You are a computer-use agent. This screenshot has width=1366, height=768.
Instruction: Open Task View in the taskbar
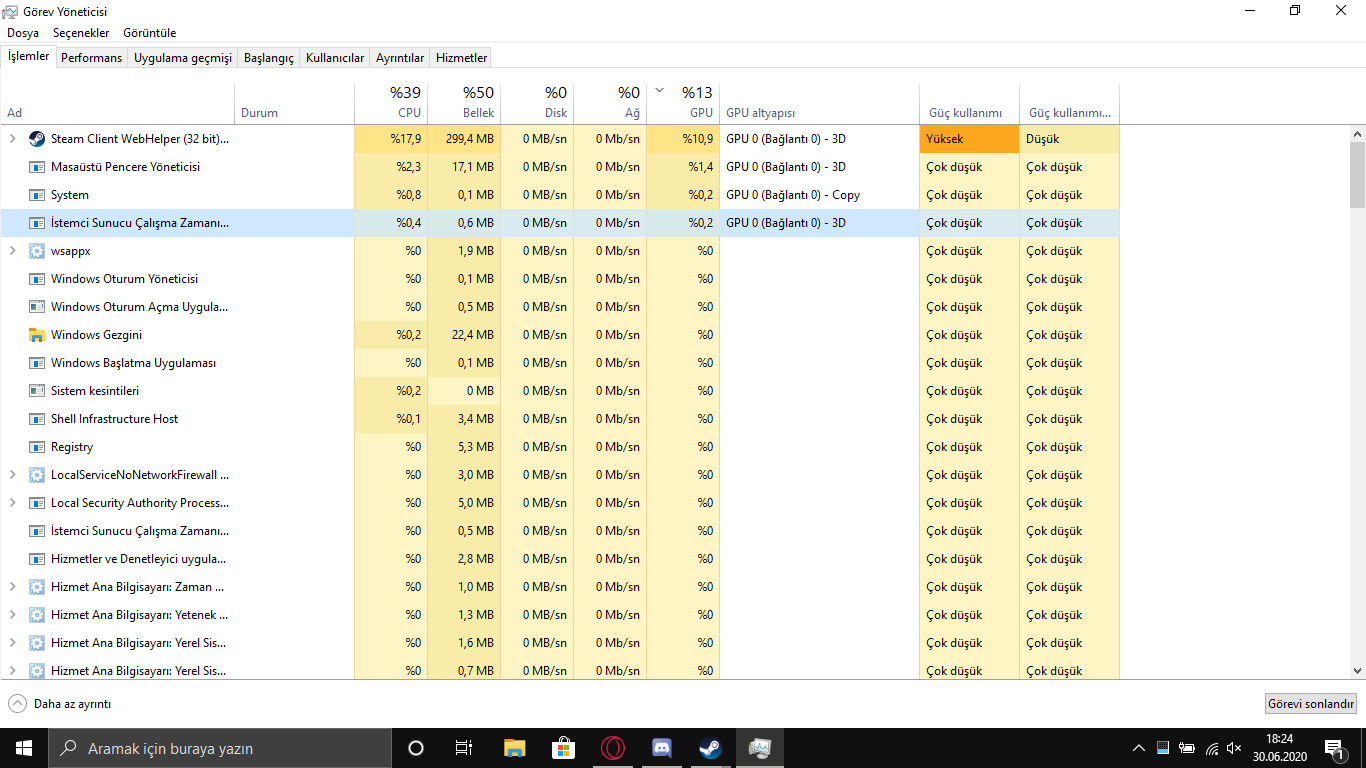[x=464, y=748]
